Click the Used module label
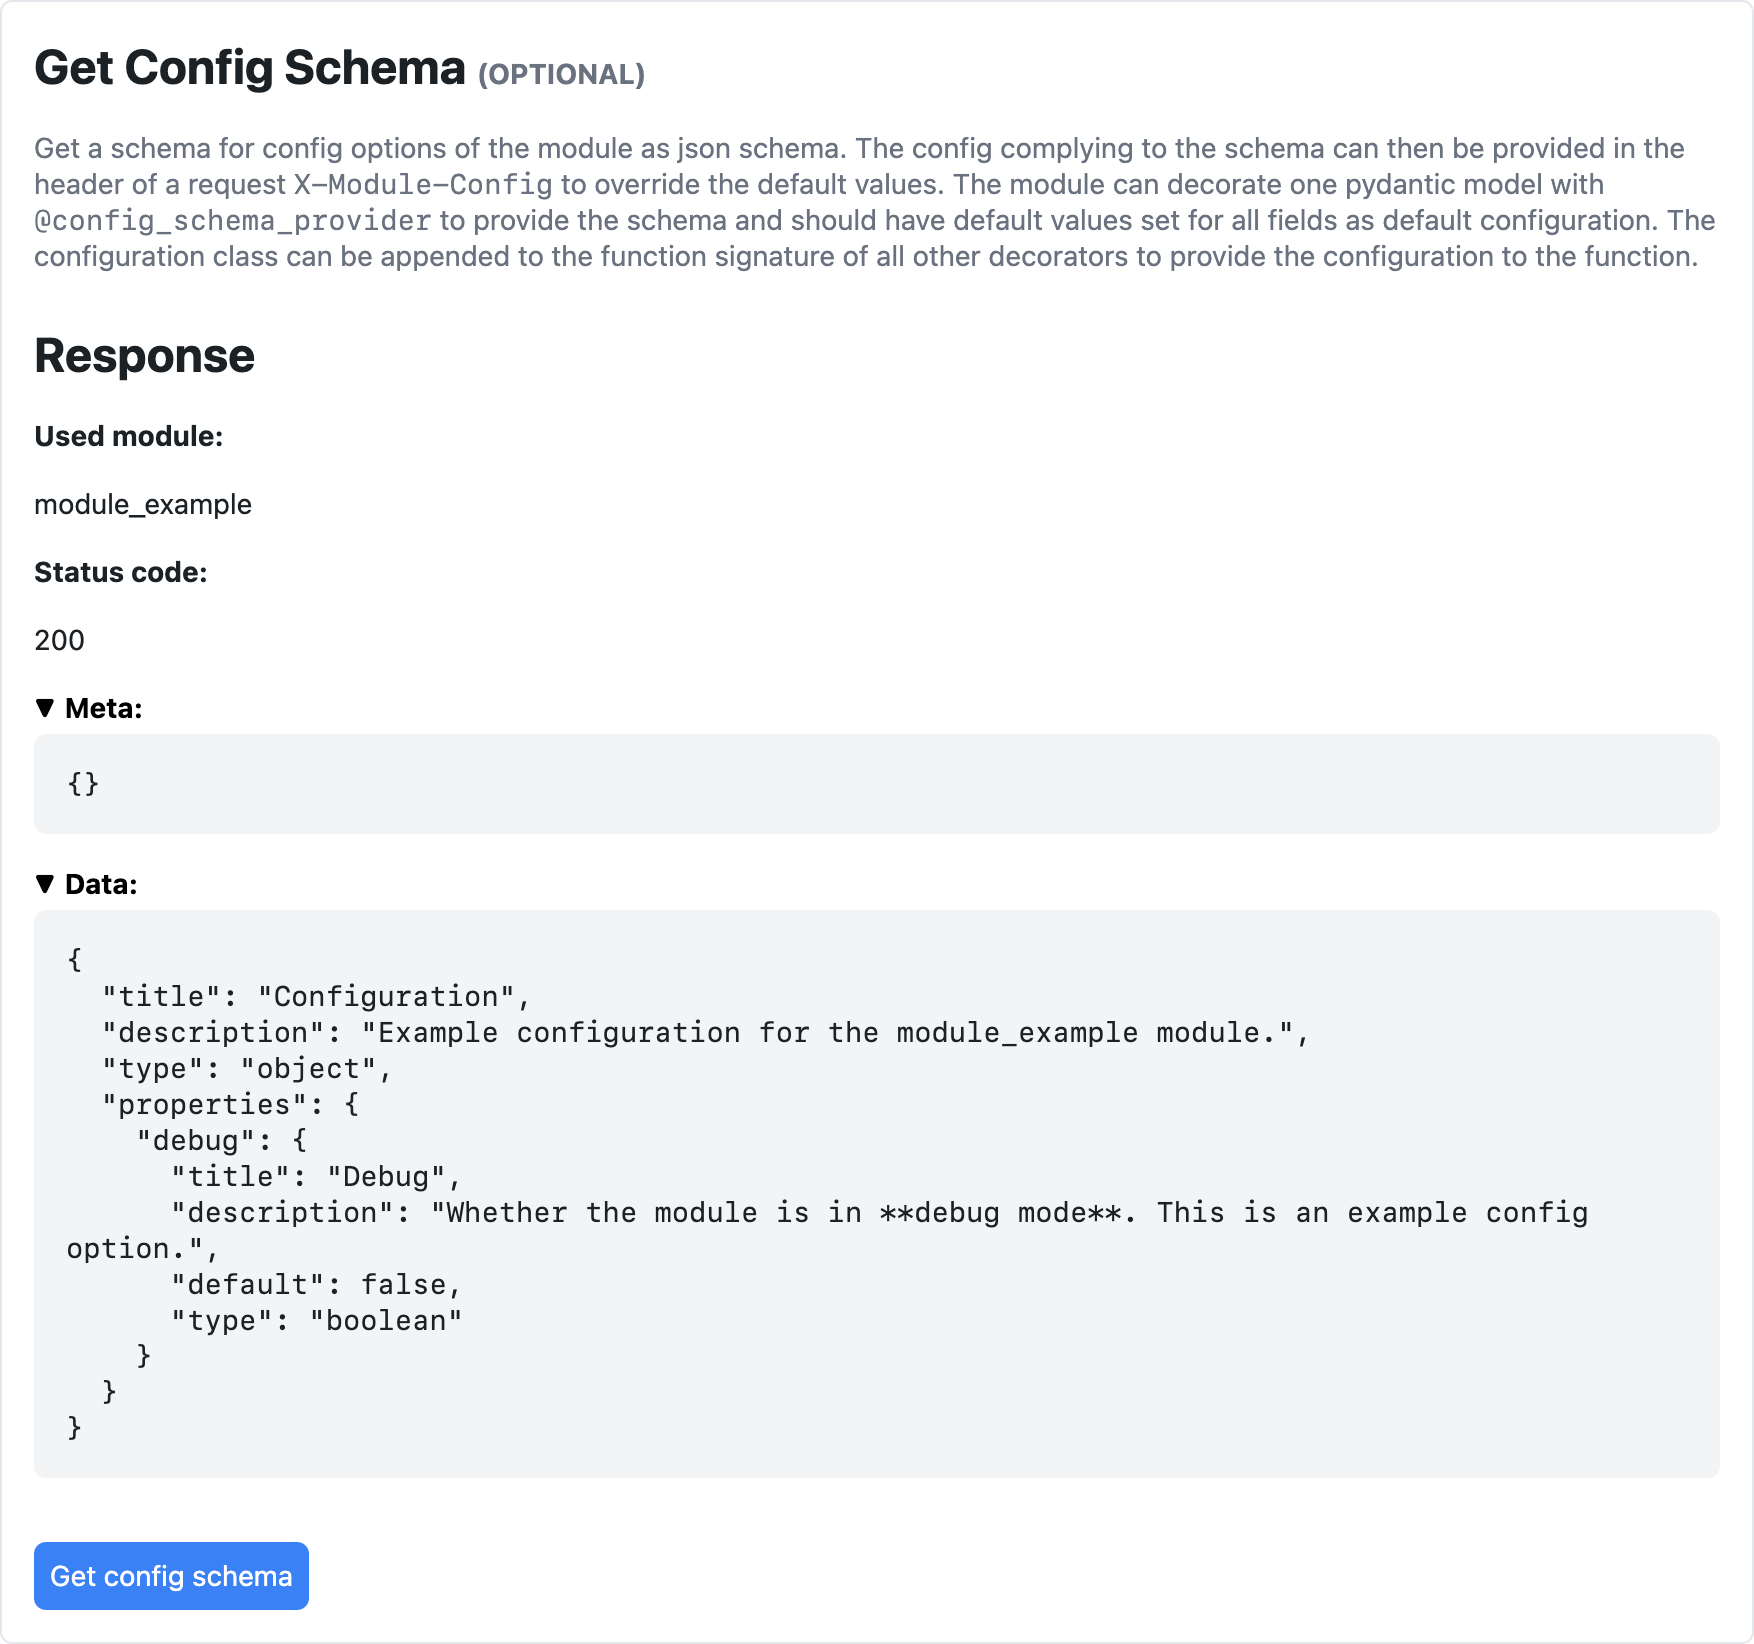 (129, 436)
